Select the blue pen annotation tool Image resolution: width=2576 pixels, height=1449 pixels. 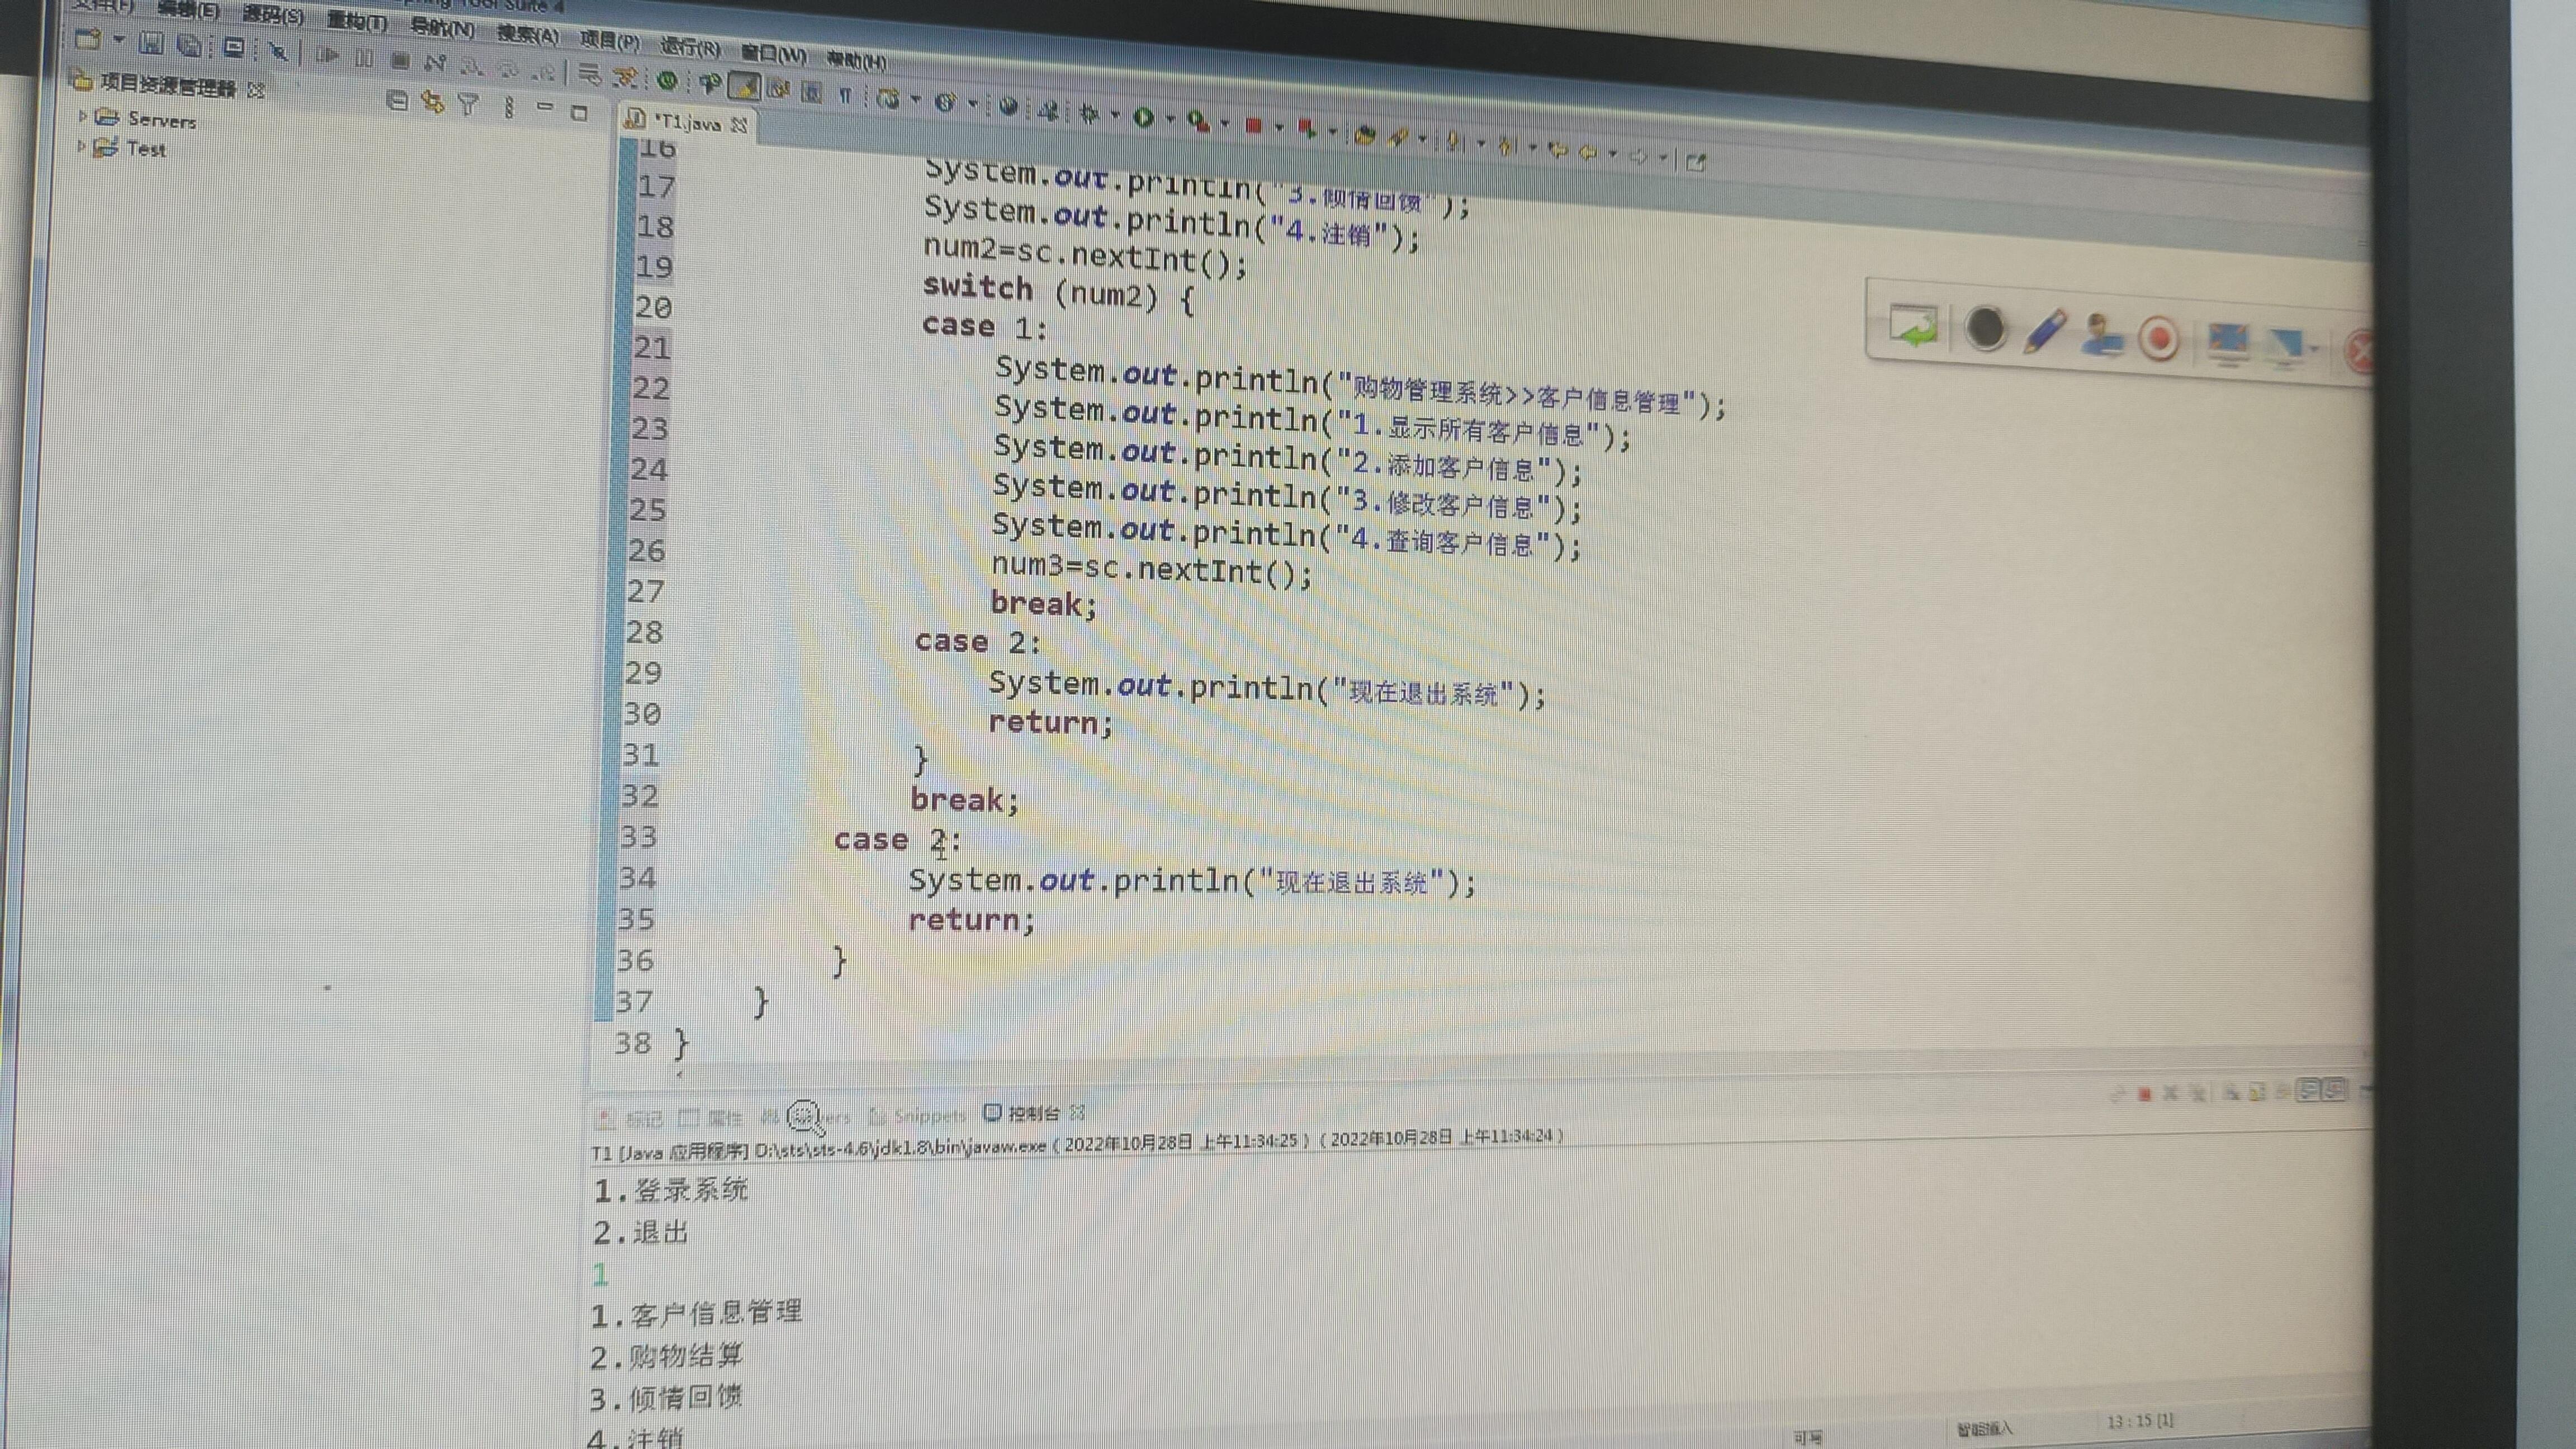coord(2045,332)
